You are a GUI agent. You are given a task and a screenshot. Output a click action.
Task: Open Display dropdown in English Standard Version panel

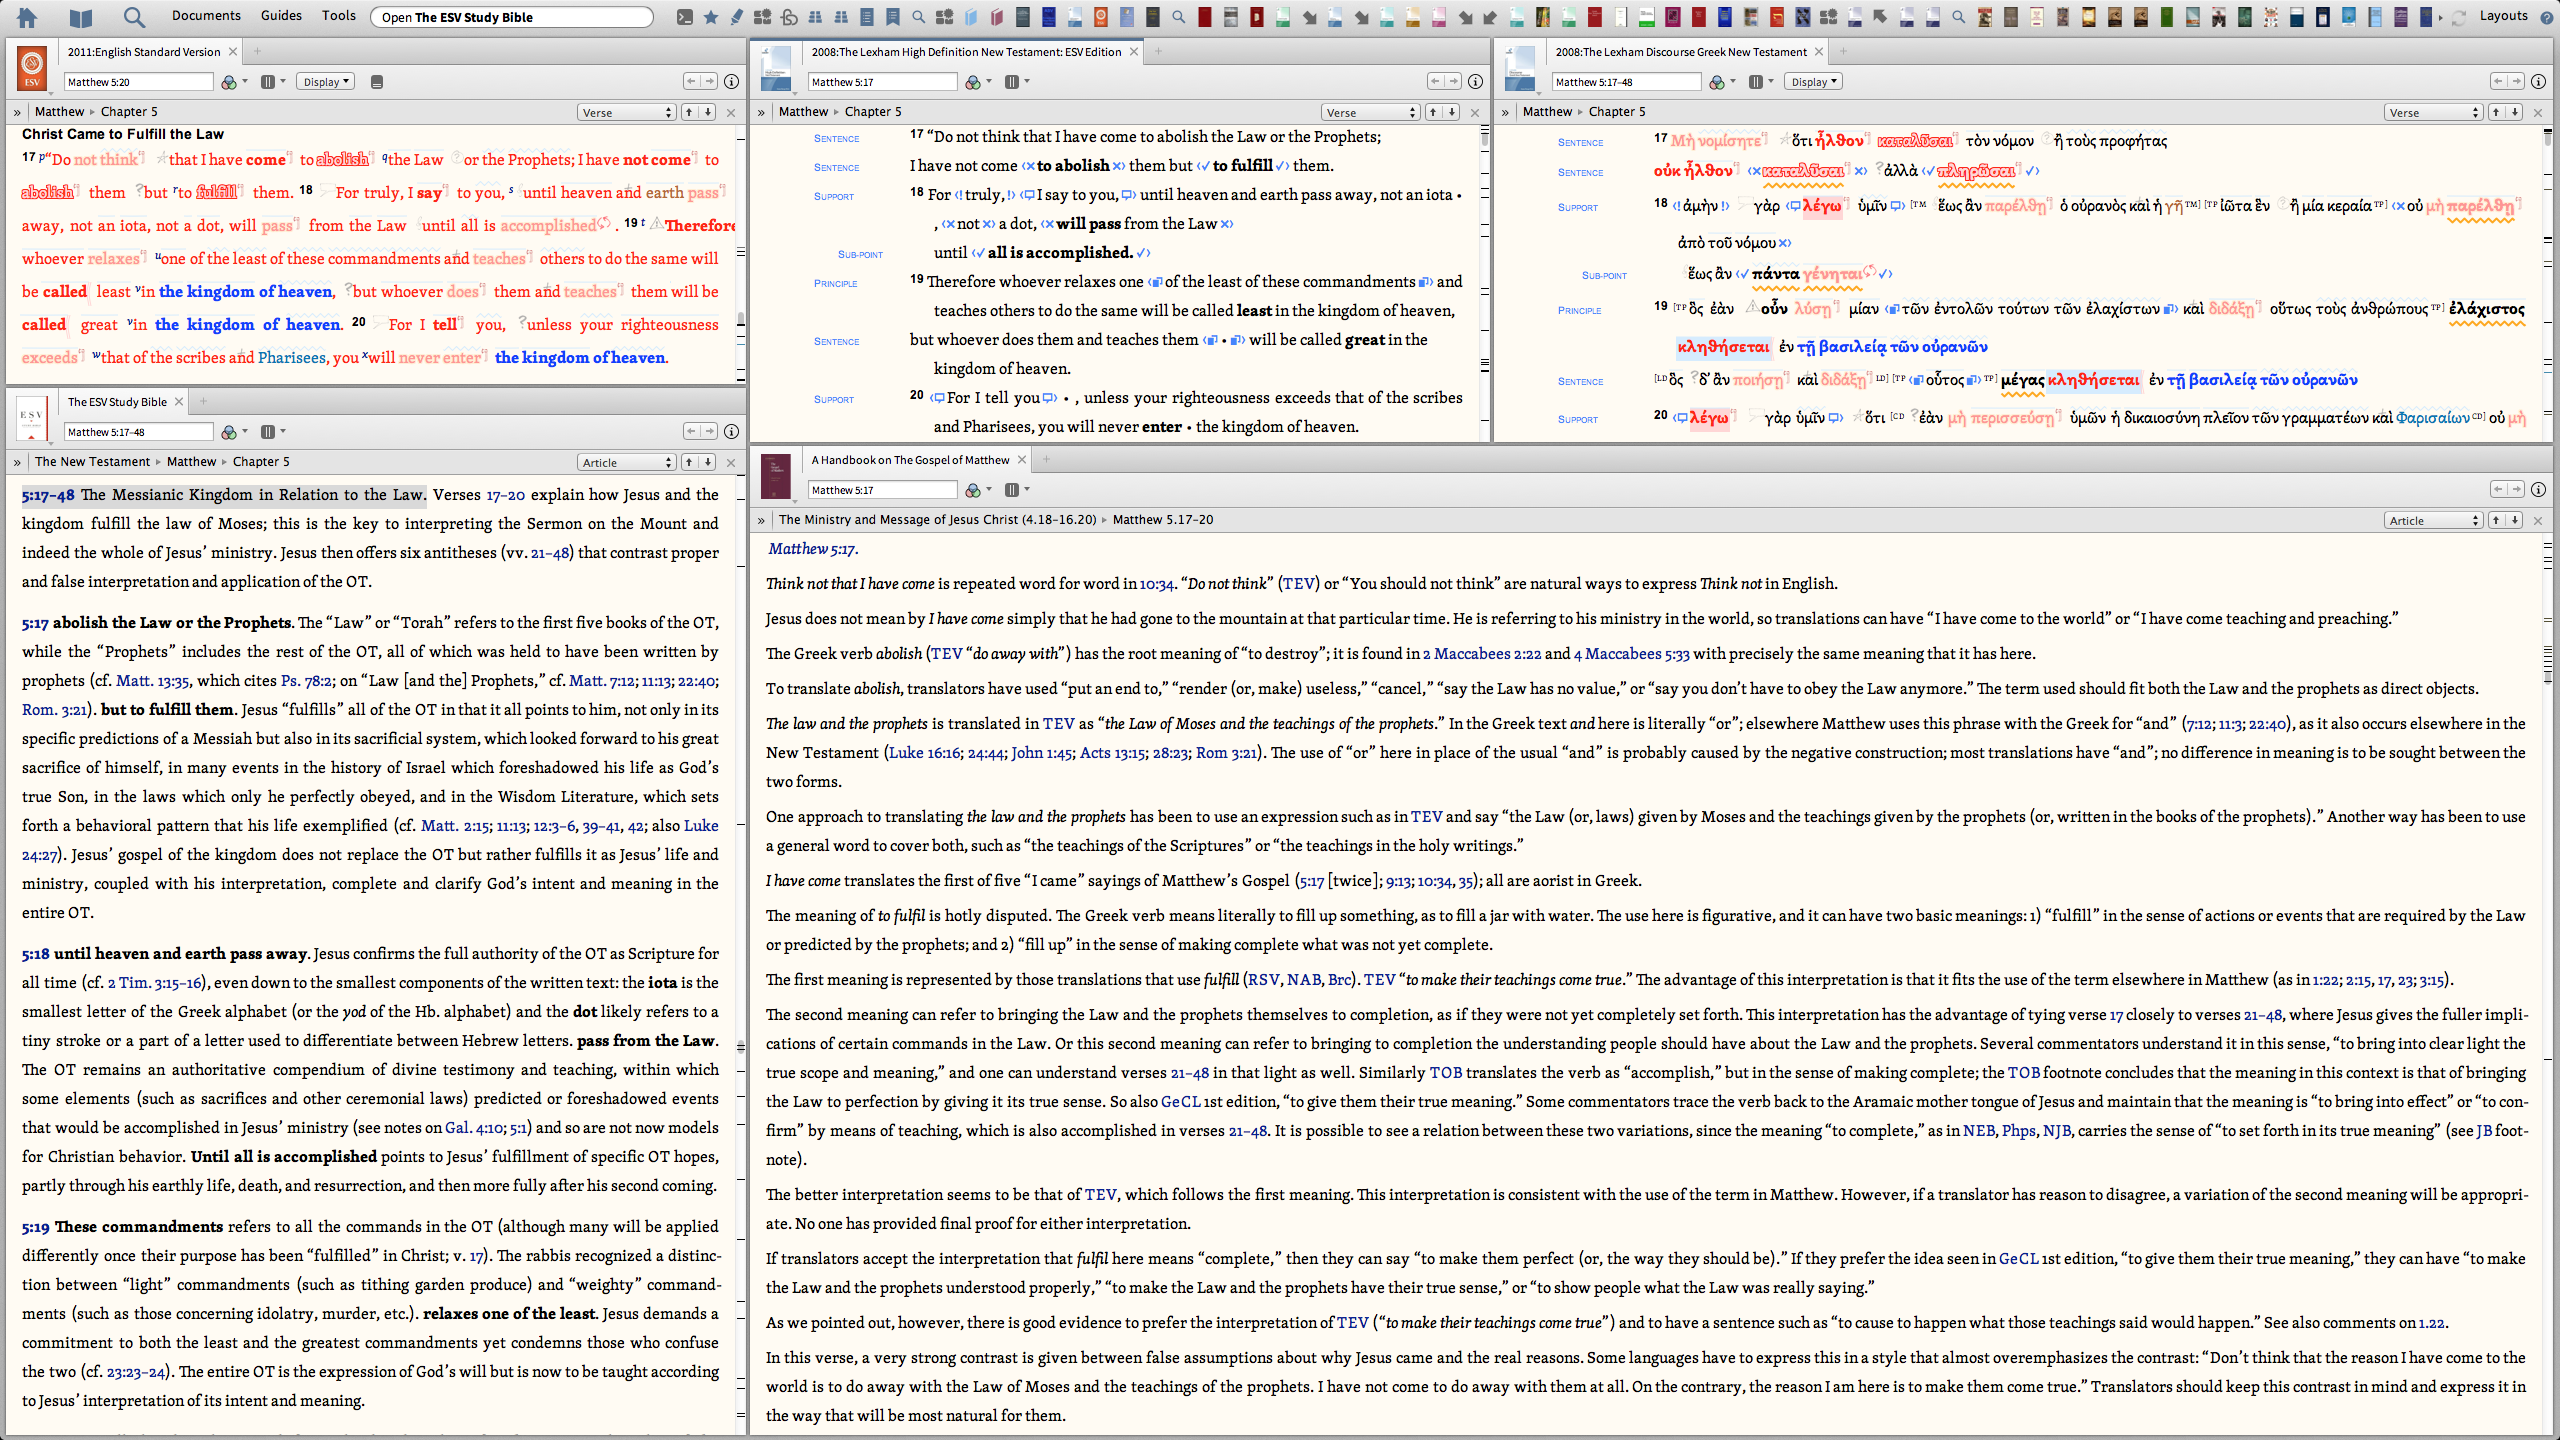click(326, 82)
